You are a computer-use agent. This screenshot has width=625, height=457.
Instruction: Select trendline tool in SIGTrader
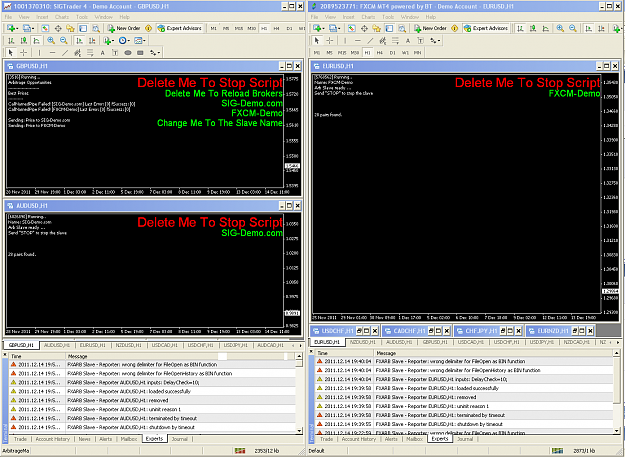click(x=65, y=53)
